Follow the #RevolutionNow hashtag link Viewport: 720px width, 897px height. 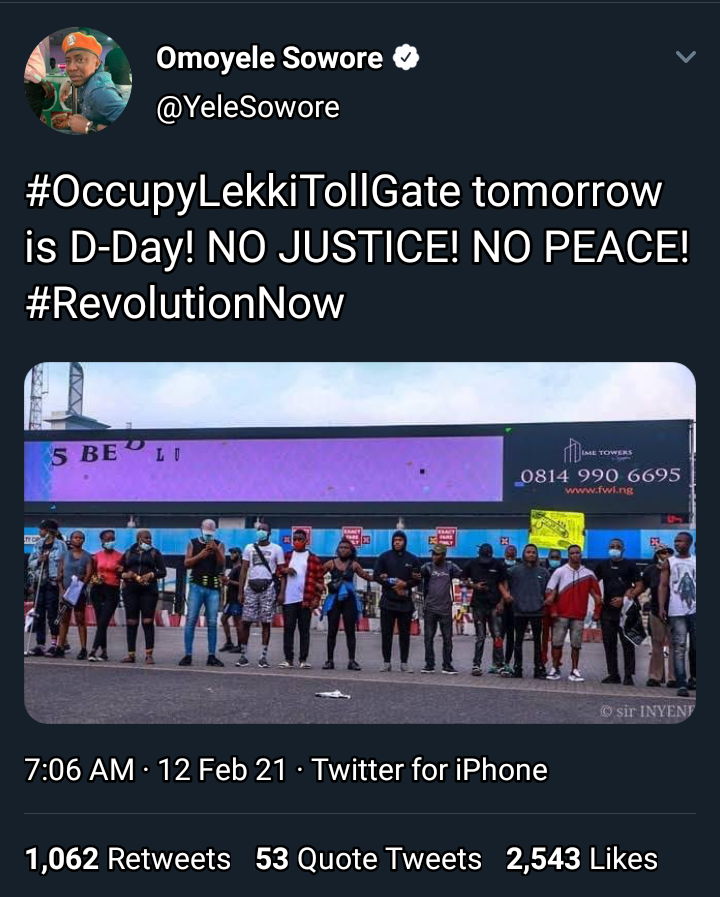[x=184, y=303]
